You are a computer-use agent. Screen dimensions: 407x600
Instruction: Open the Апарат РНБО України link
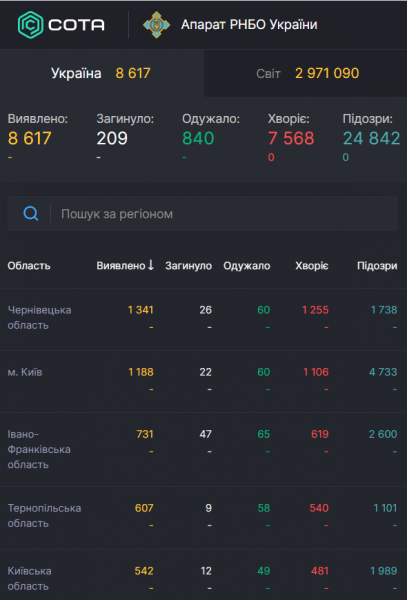click(x=249, y=25)
